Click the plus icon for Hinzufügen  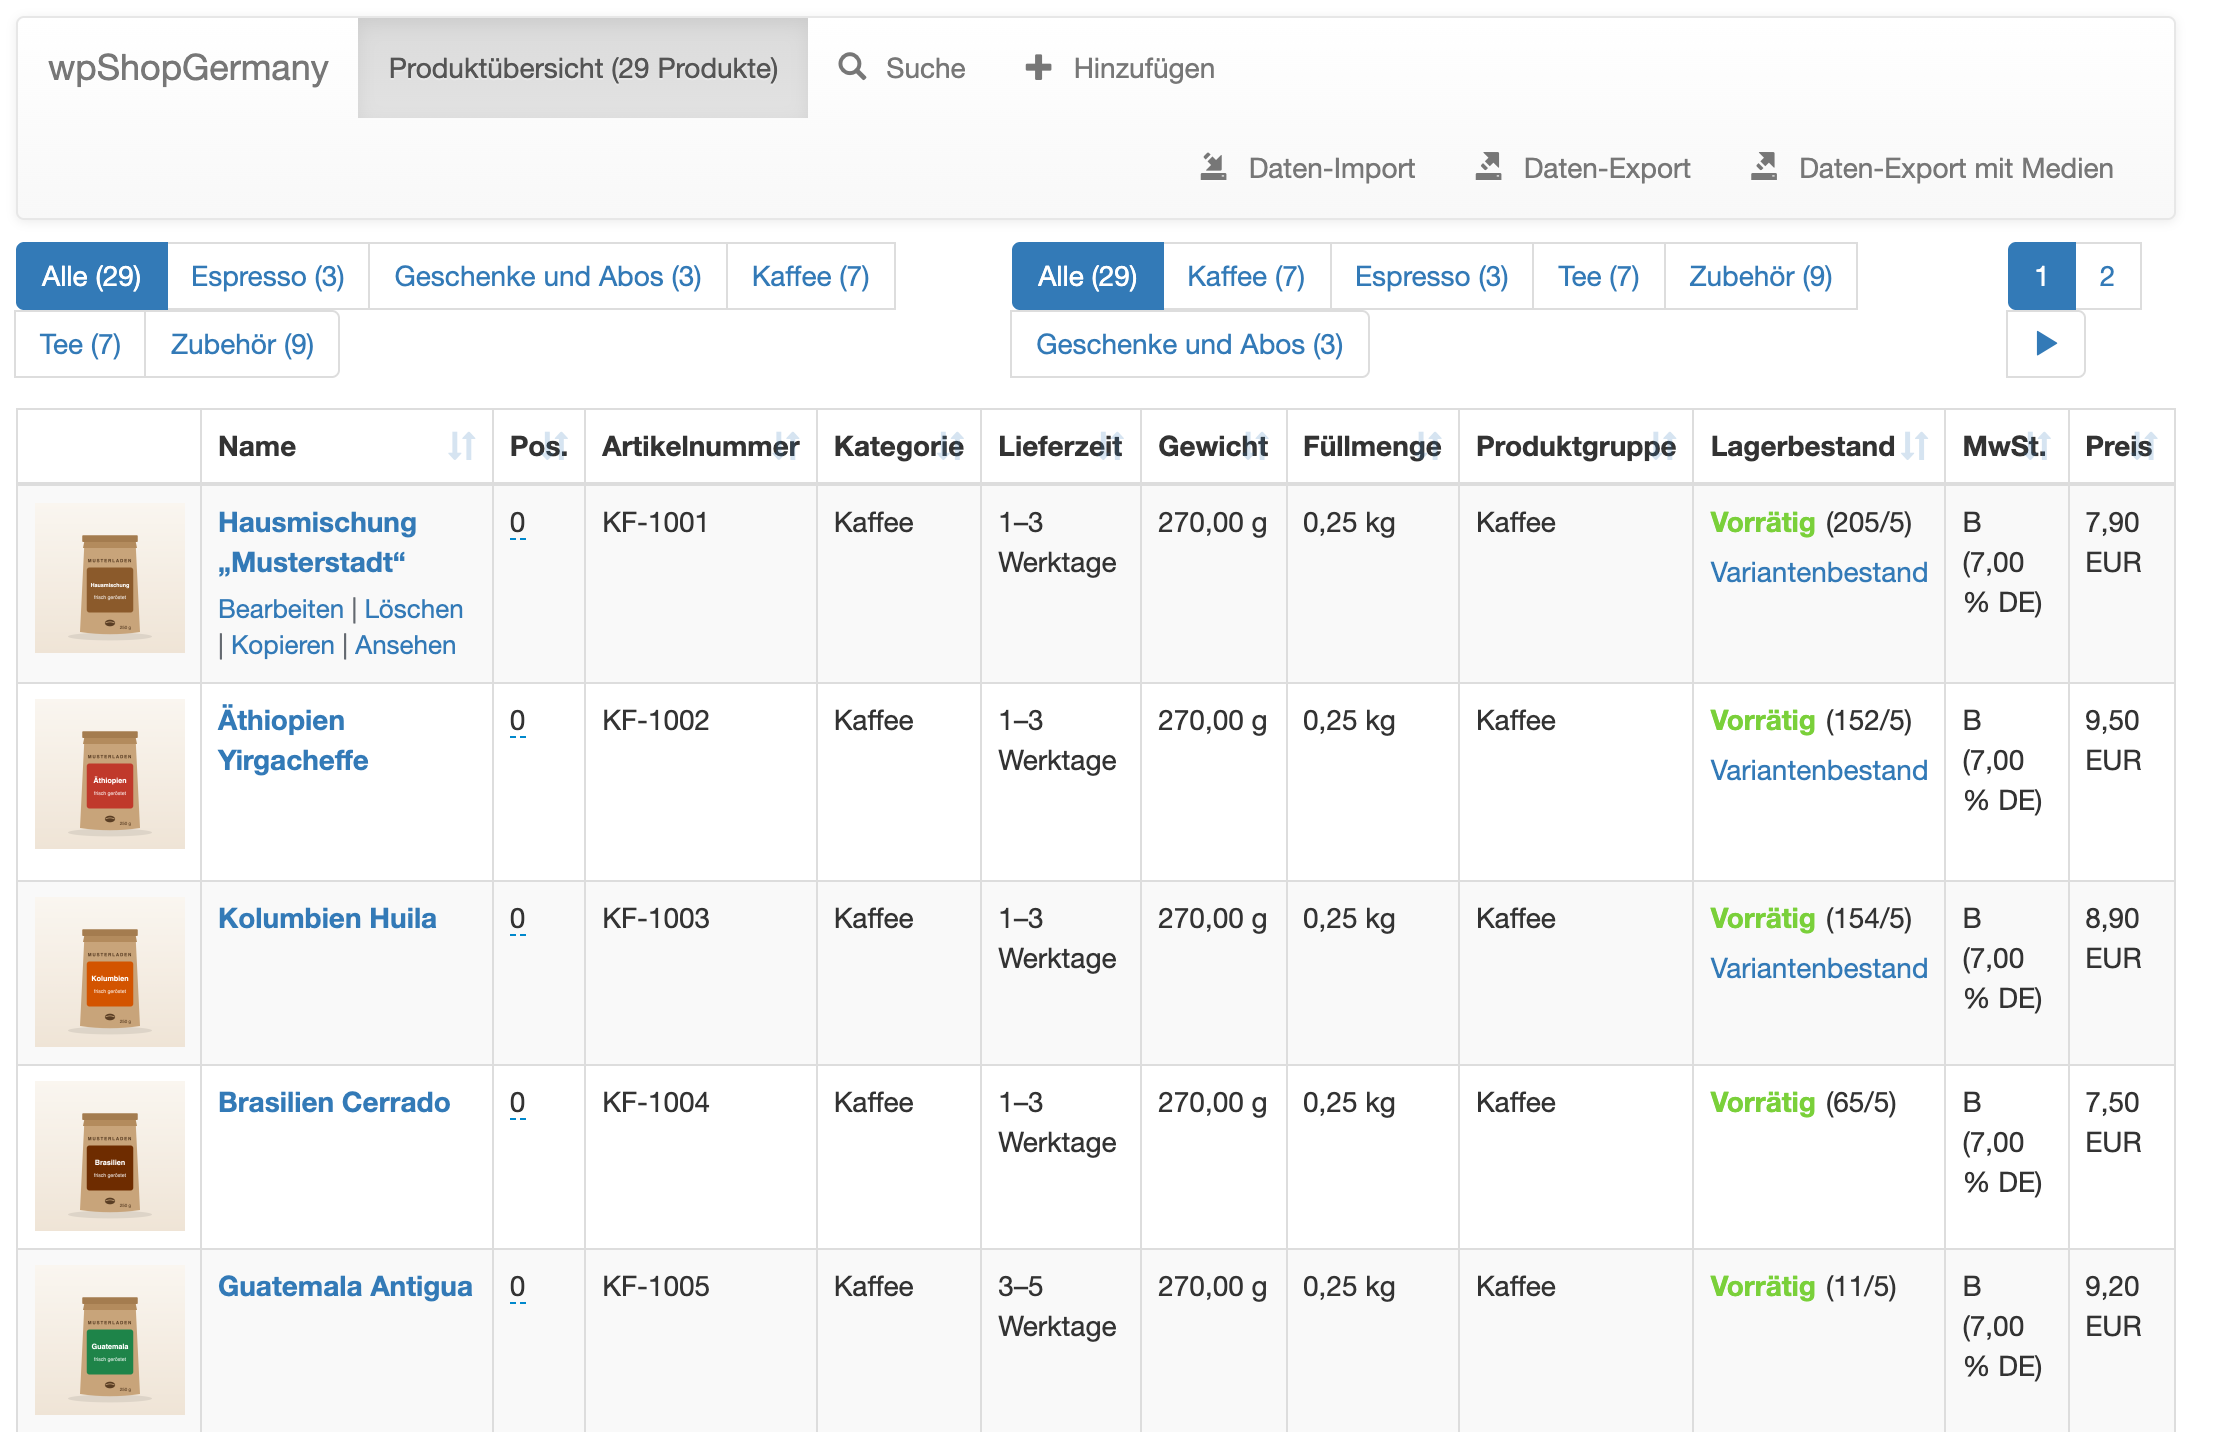coord(1038,67)
